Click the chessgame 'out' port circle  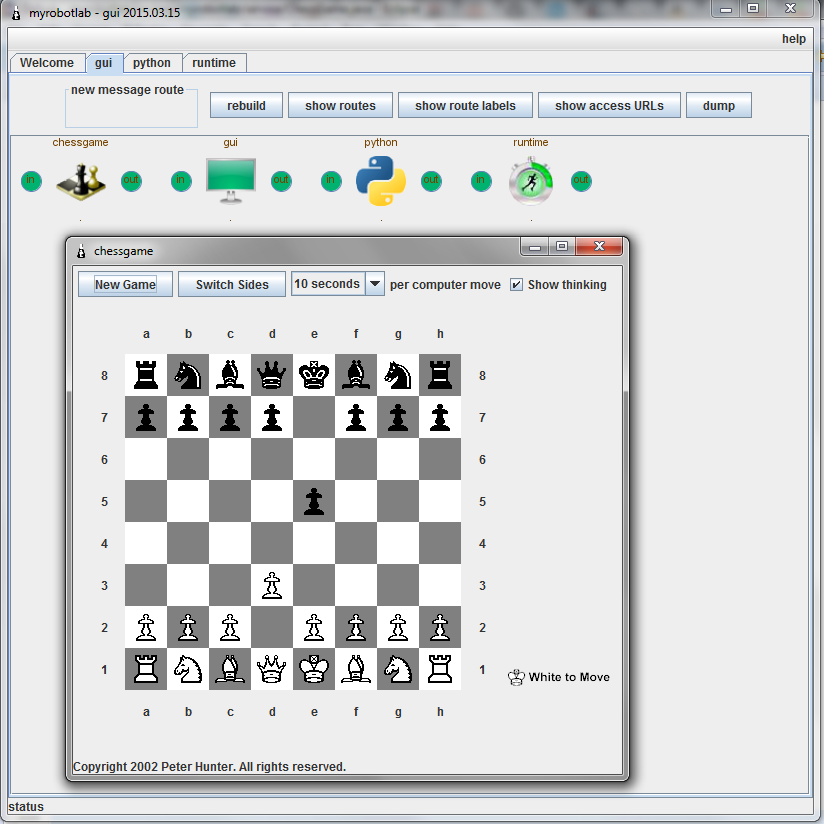coord(131,181)
